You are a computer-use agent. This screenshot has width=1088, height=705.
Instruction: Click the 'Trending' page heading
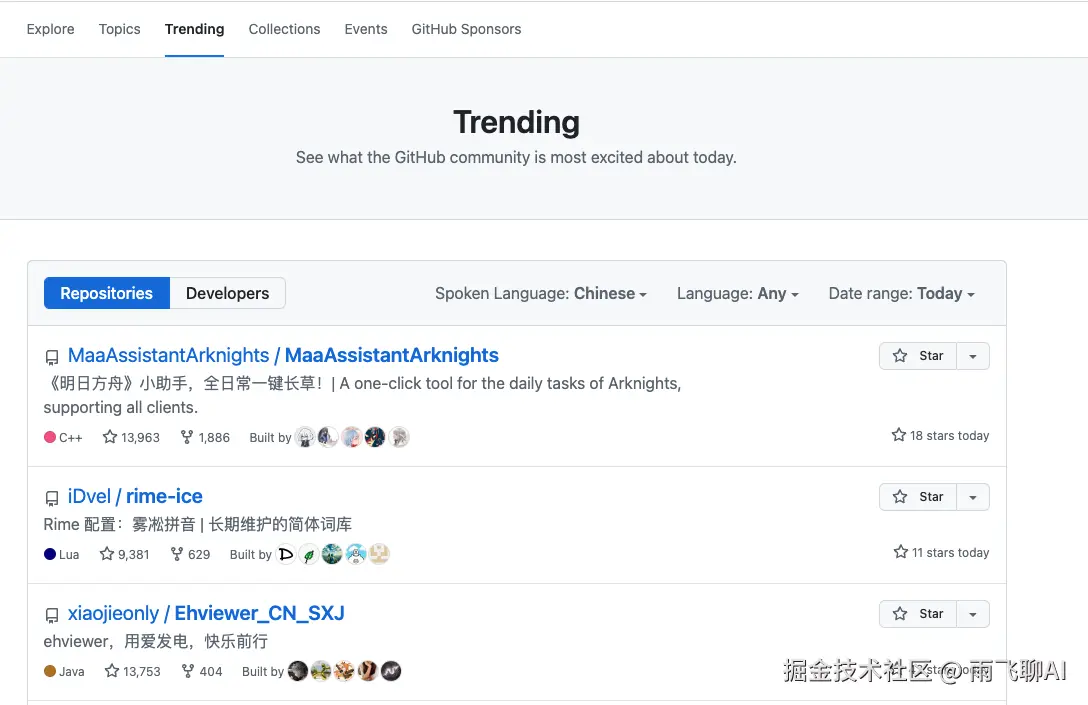516,122
